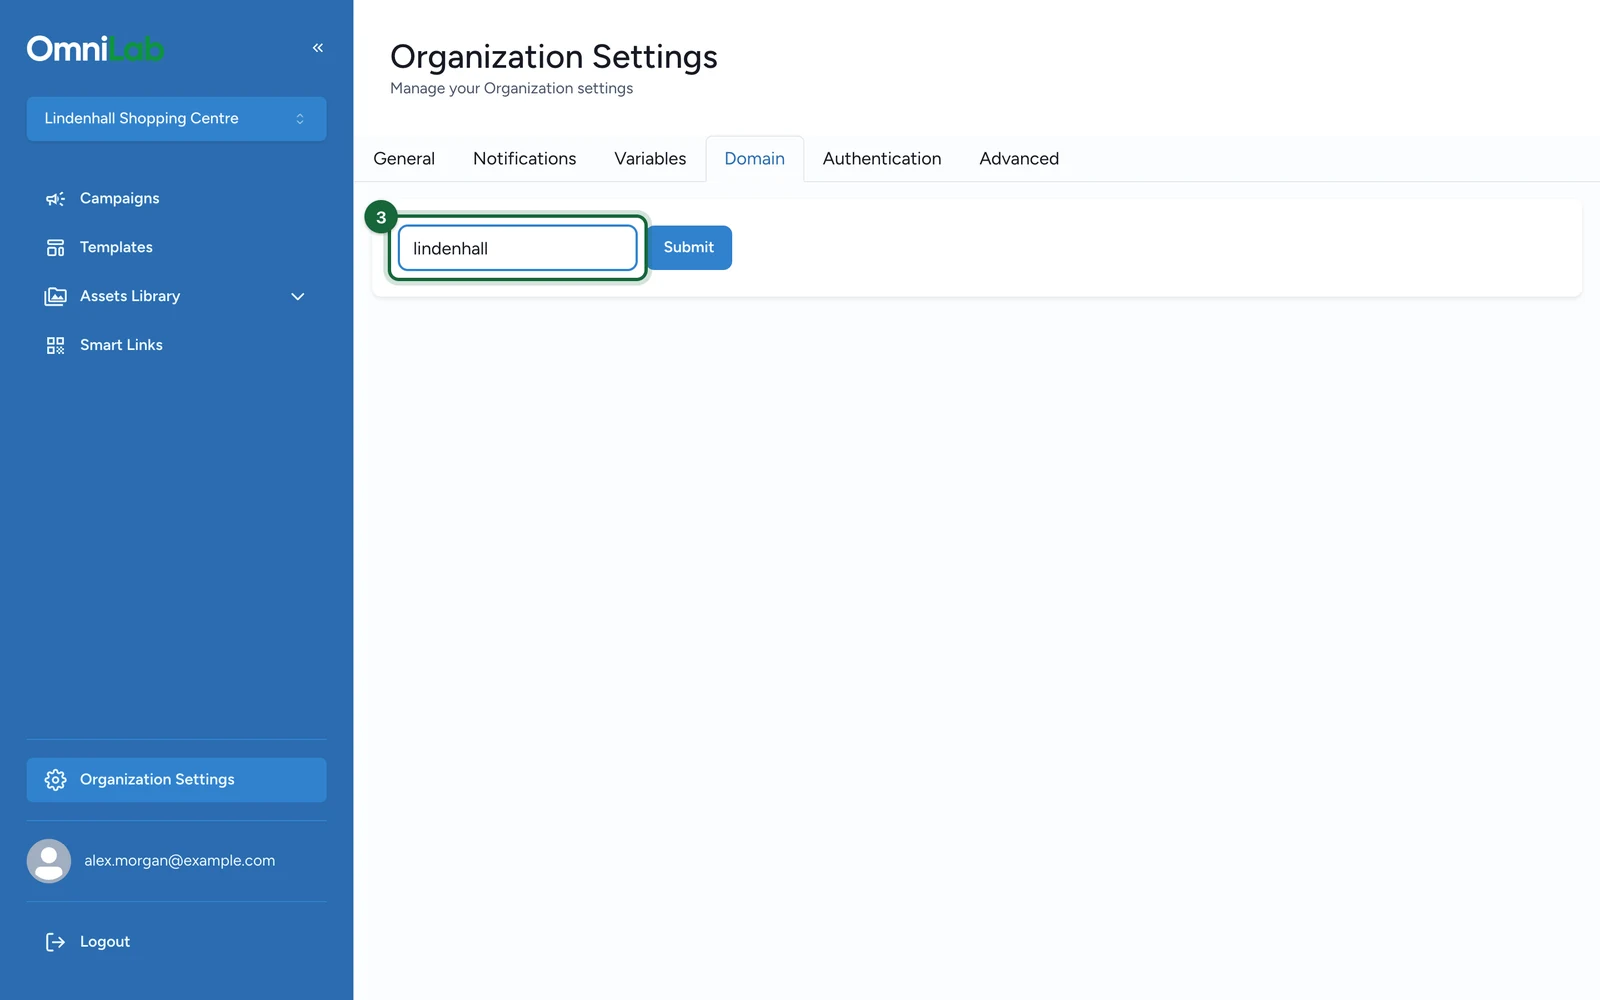The image size is (1600, 1000).
Task: Click the Templates layout icon
Action: click(x=56, y=248)
